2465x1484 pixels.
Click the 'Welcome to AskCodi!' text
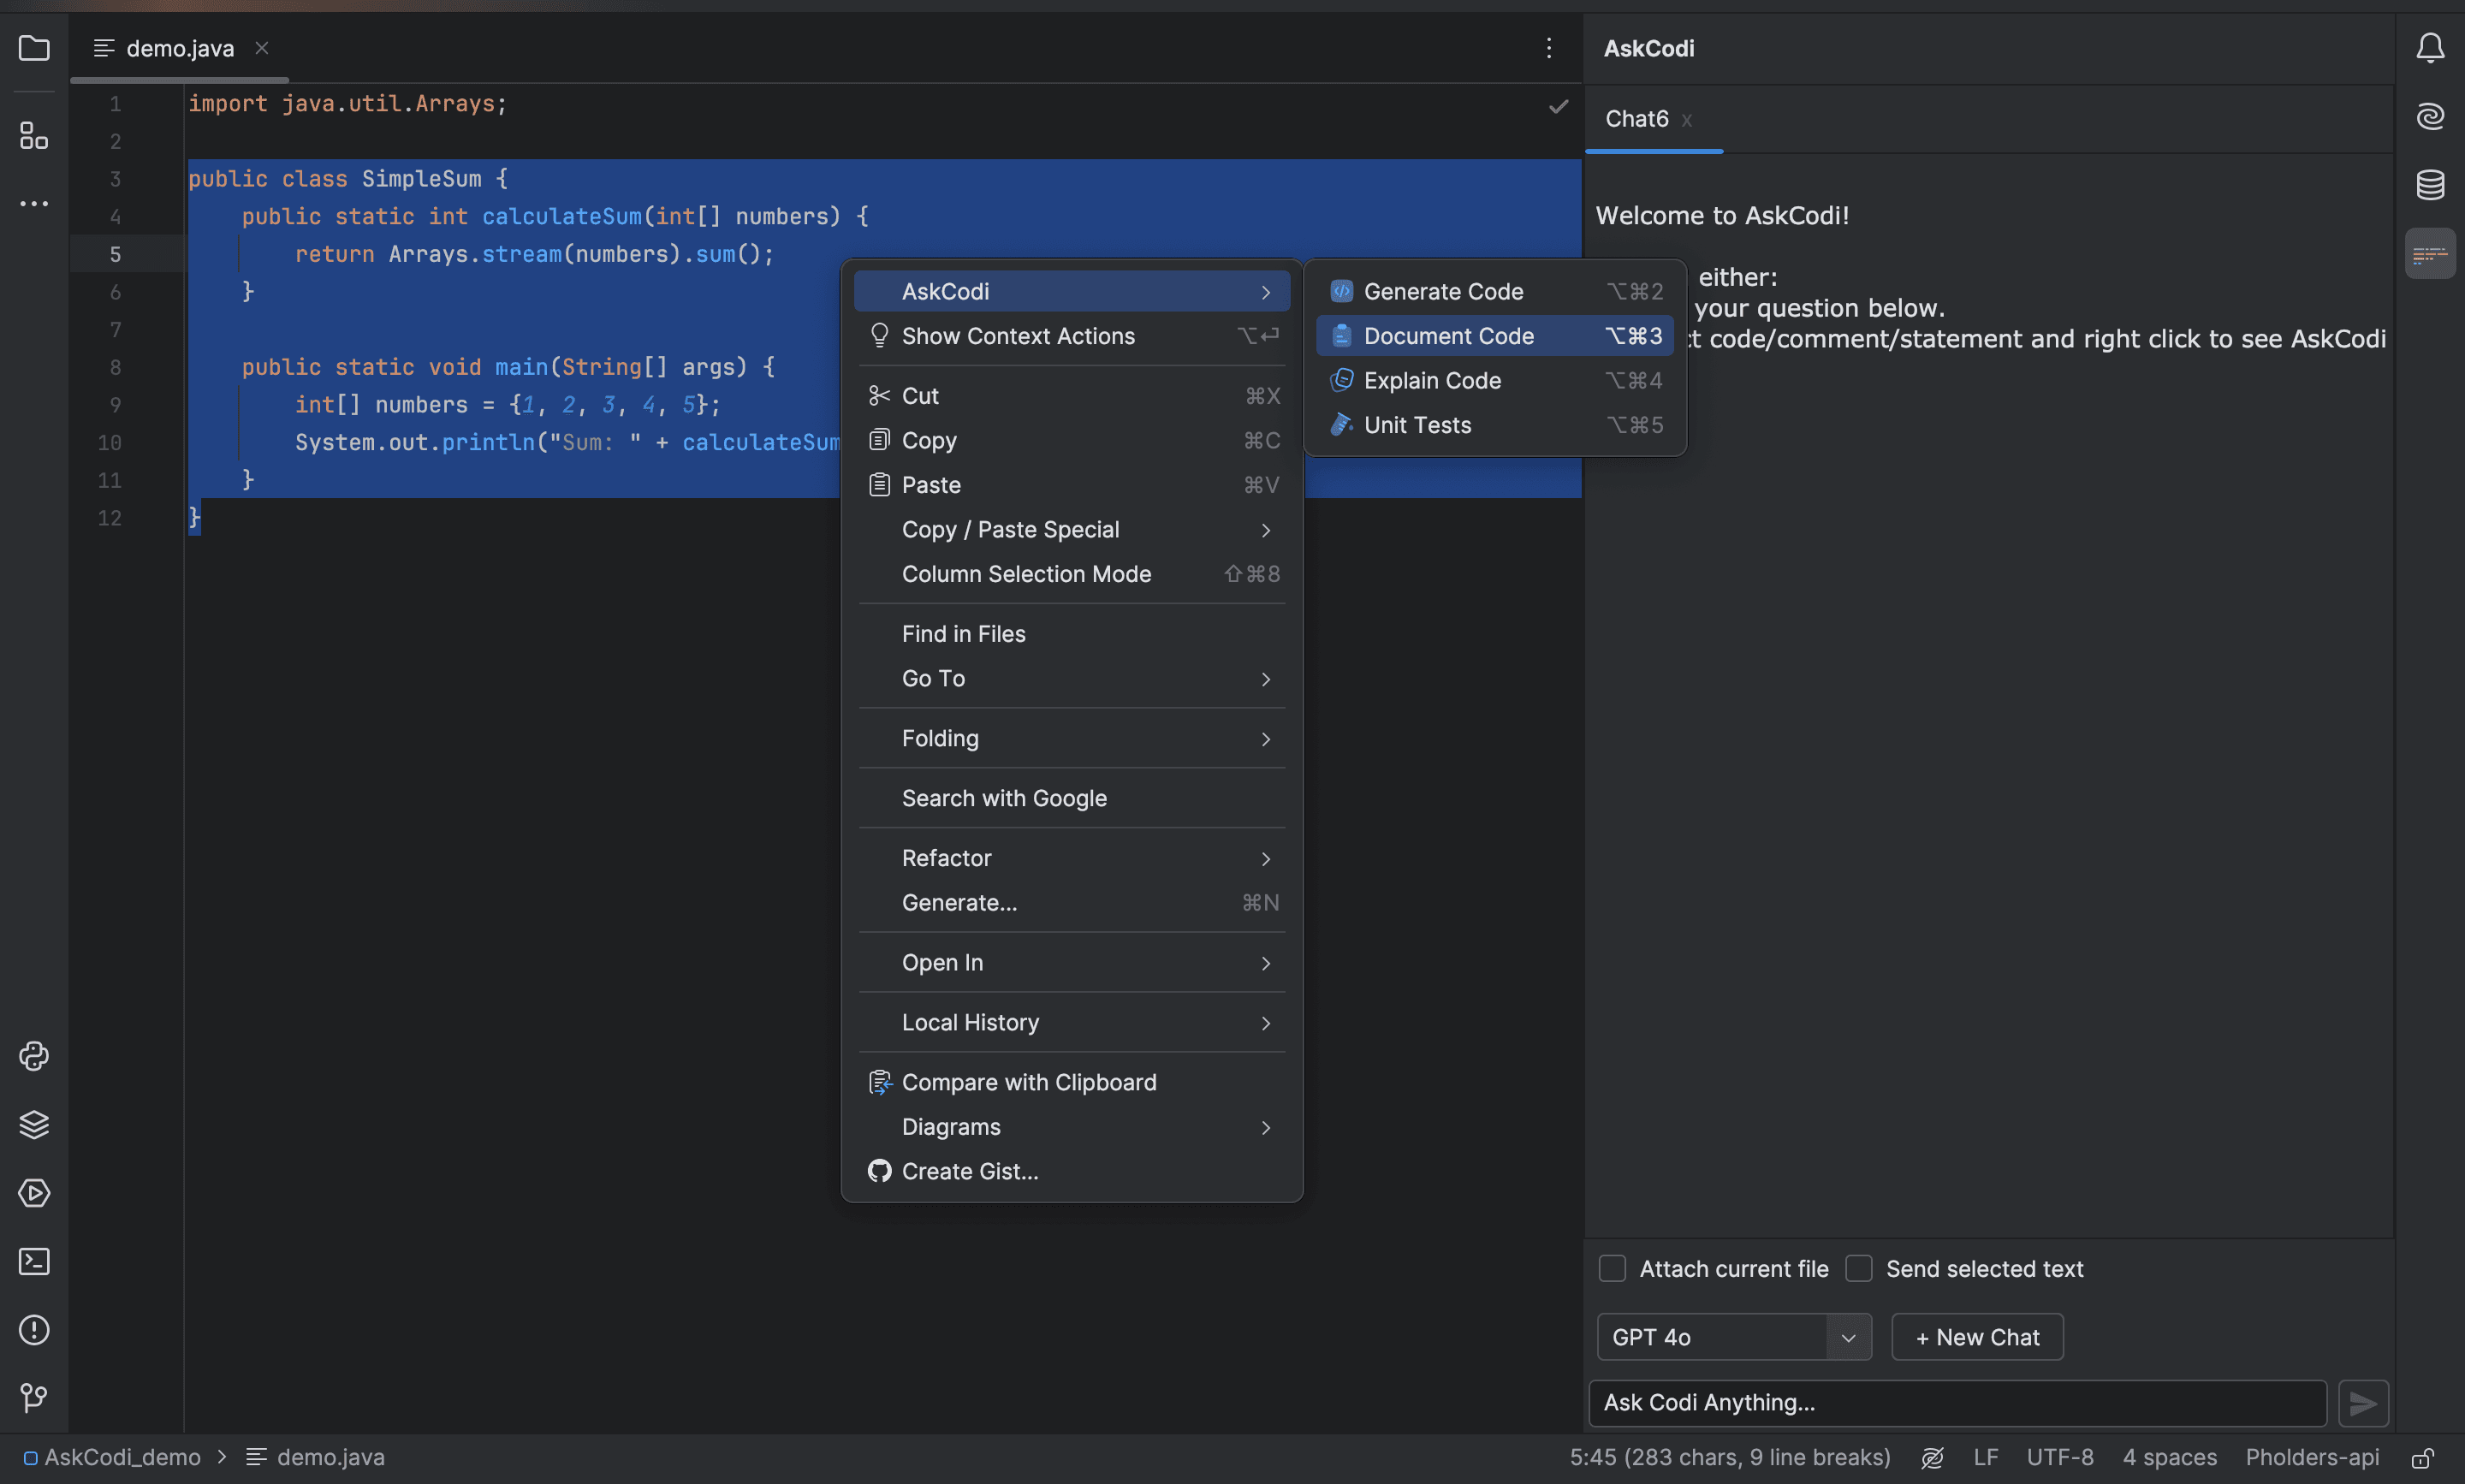pyautogui.click(x=1722, y=215)
